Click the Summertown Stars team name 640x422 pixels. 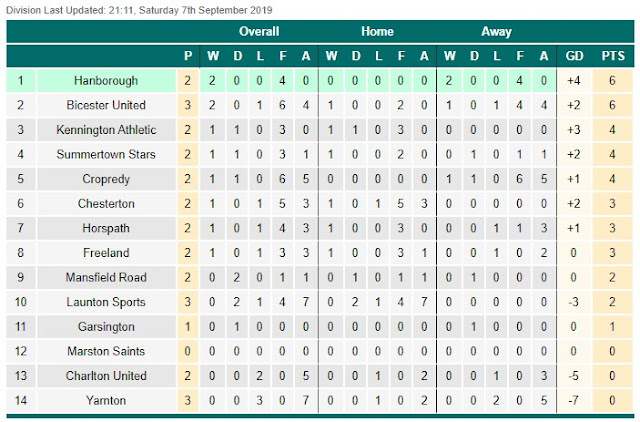pos(106,154)
